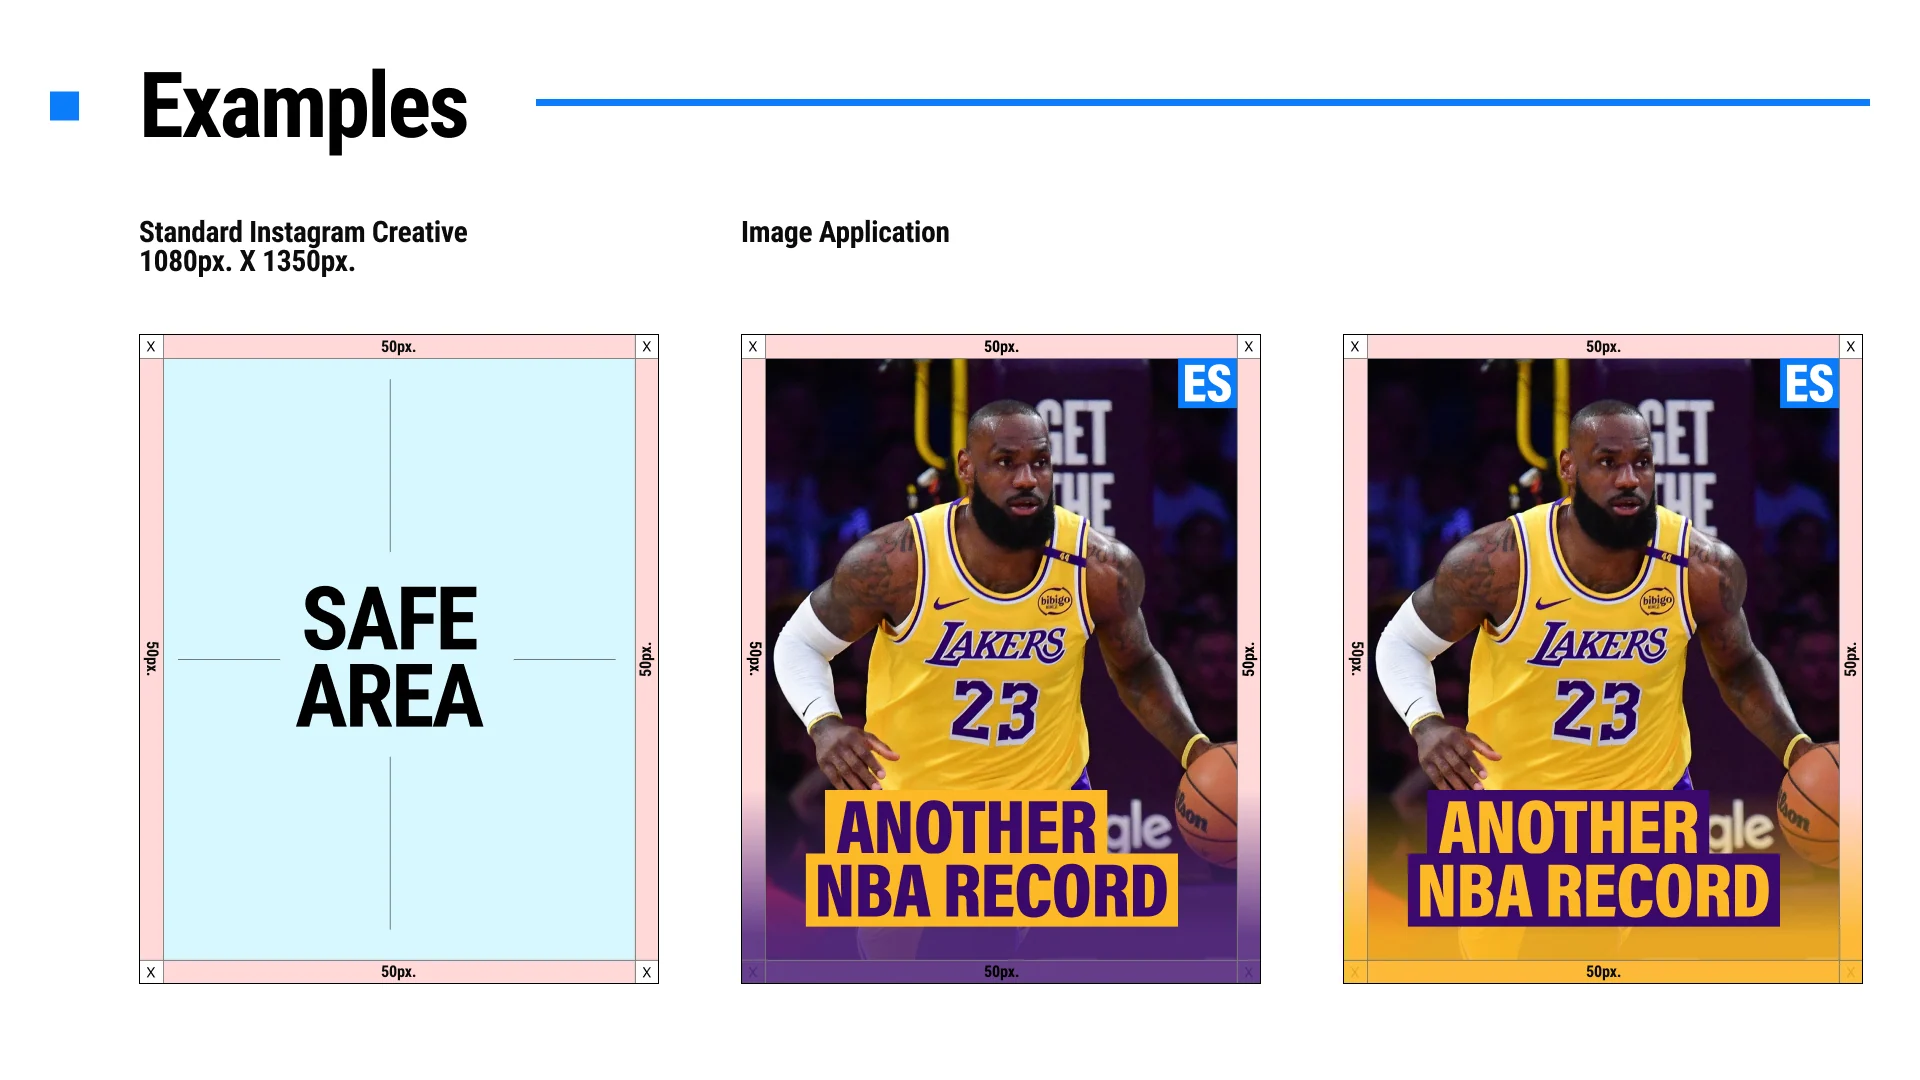1920x1080 pixels.
Task: Click the top-right X corner box of the yellow-gradient creative
Action: [1851, 347]
